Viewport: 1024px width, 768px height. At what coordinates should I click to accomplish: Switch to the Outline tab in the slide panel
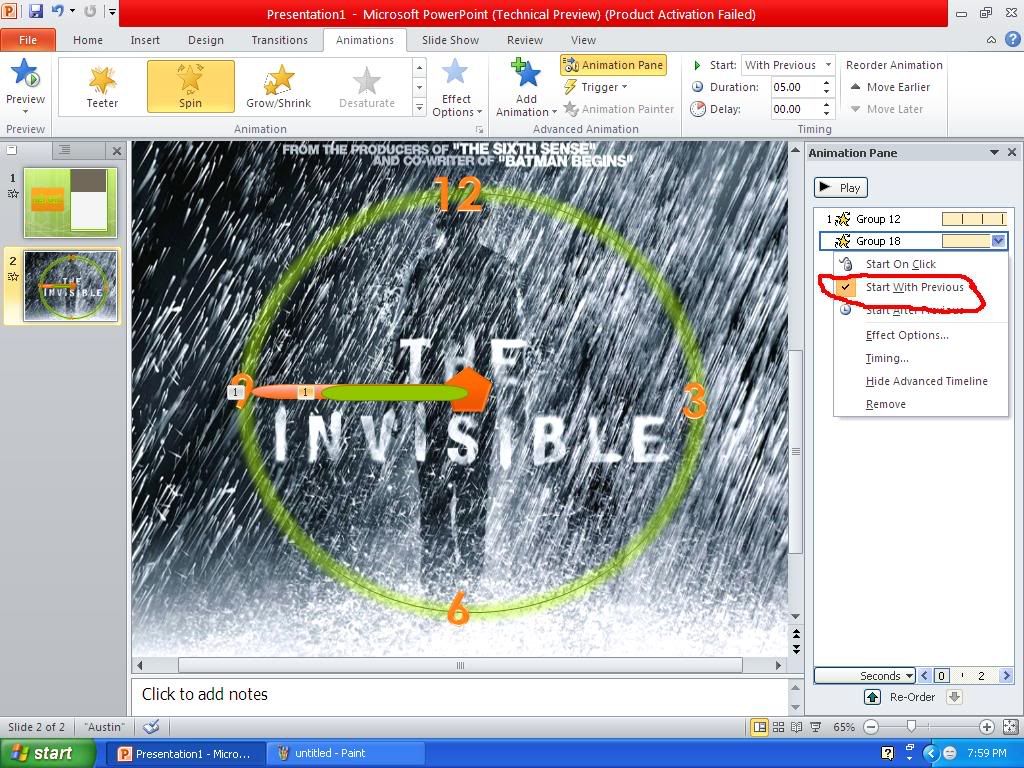click(65, 150)
